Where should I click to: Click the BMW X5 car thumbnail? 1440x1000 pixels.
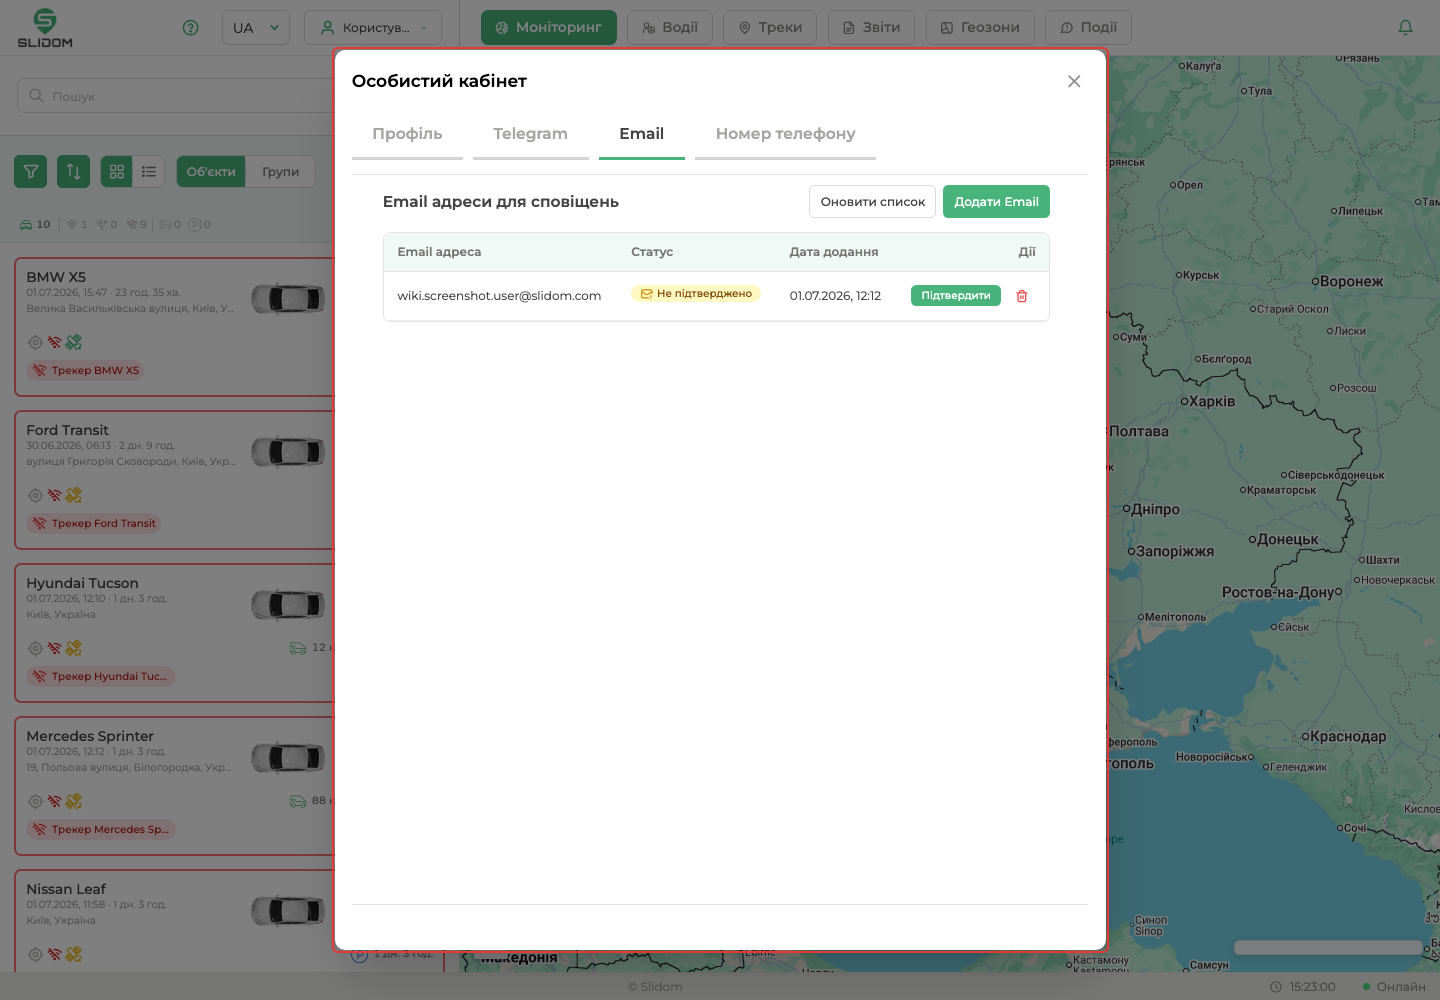(288, 298)
